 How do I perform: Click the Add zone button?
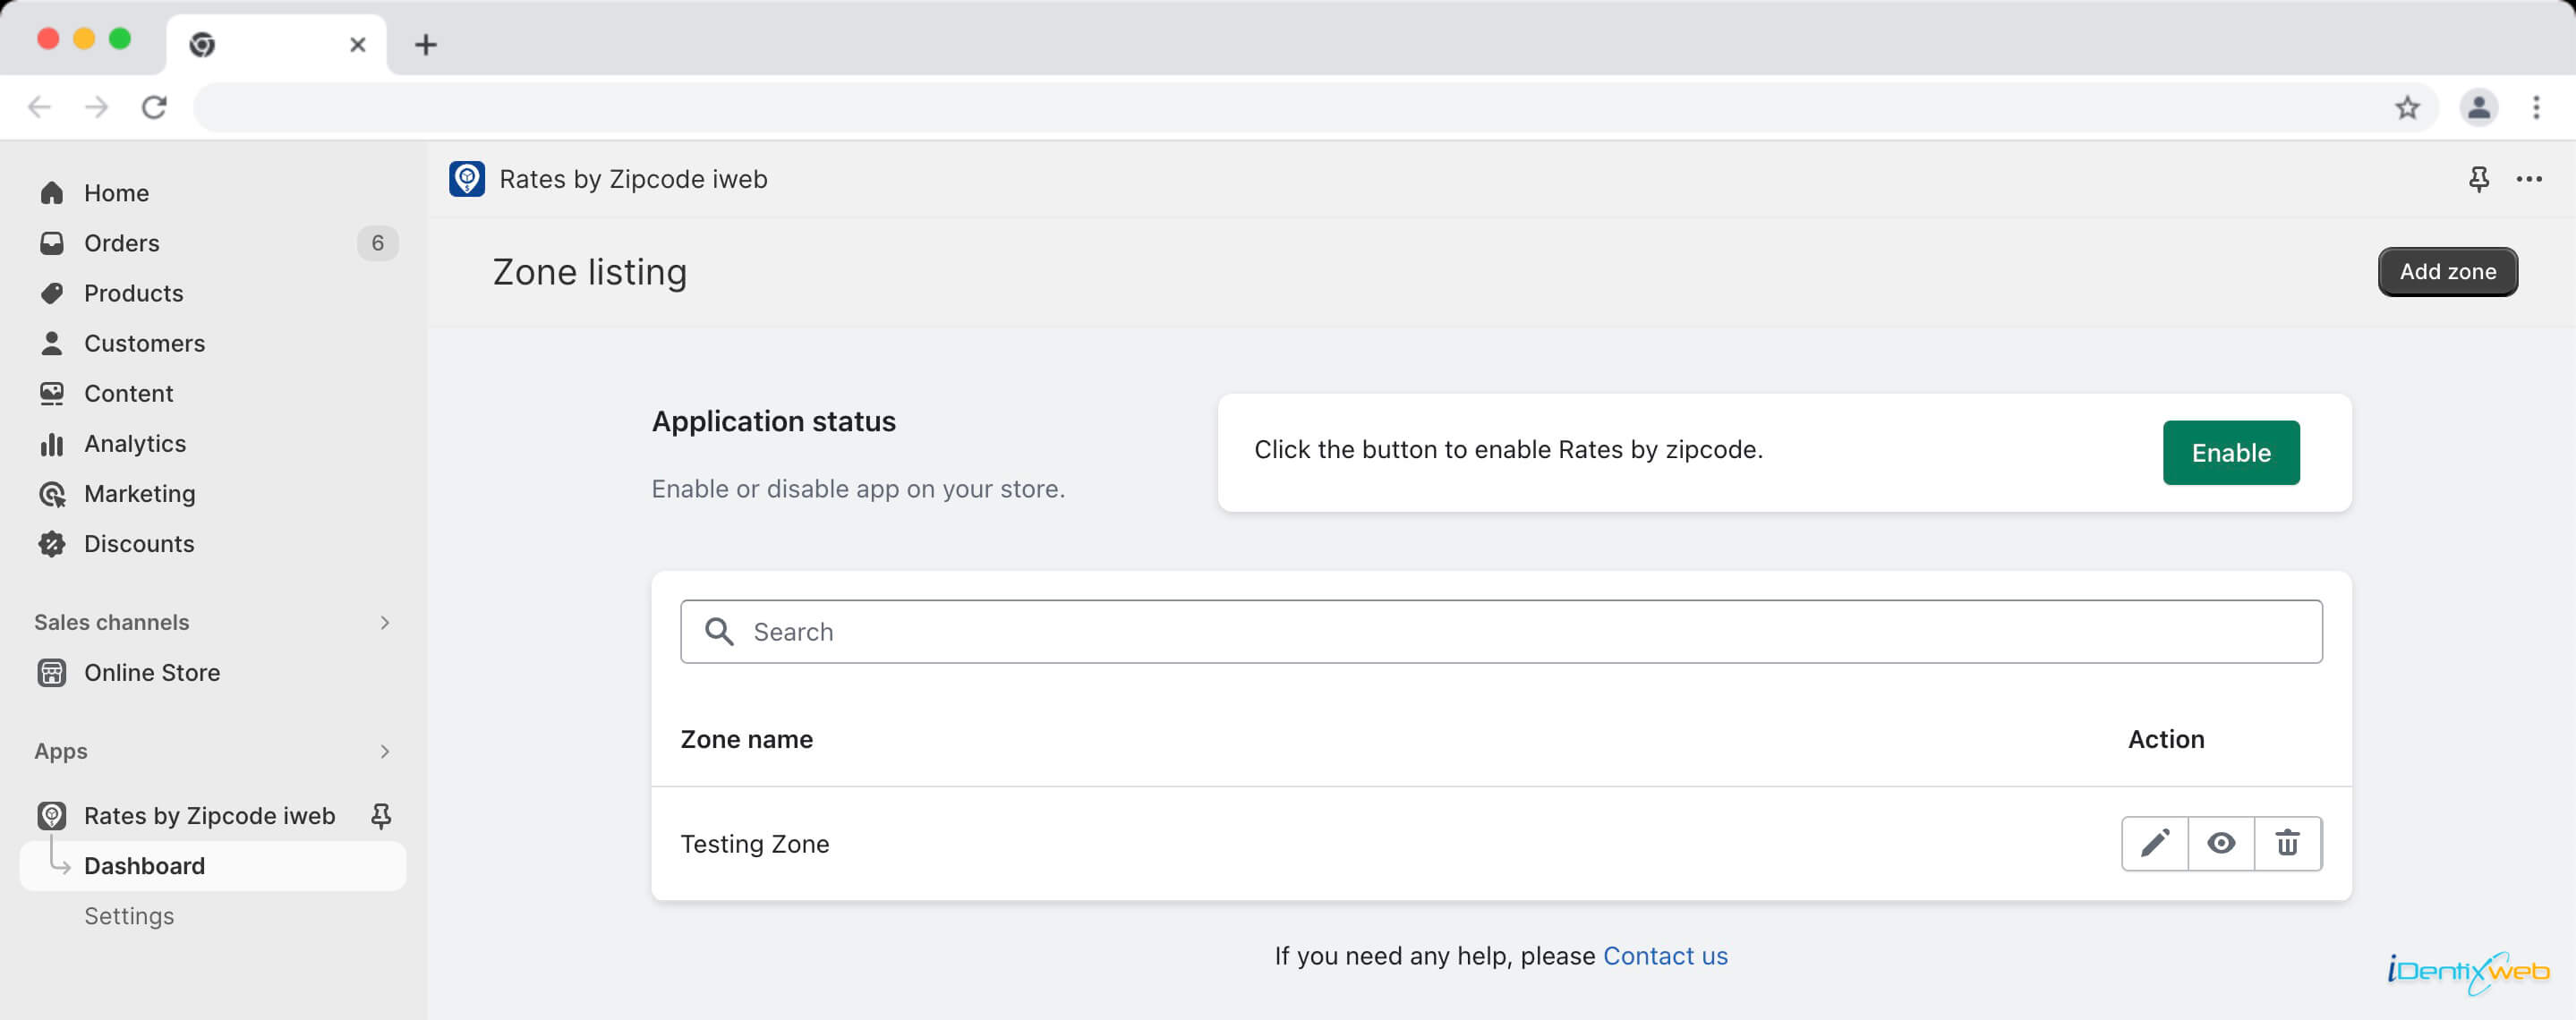(2447, 272)
